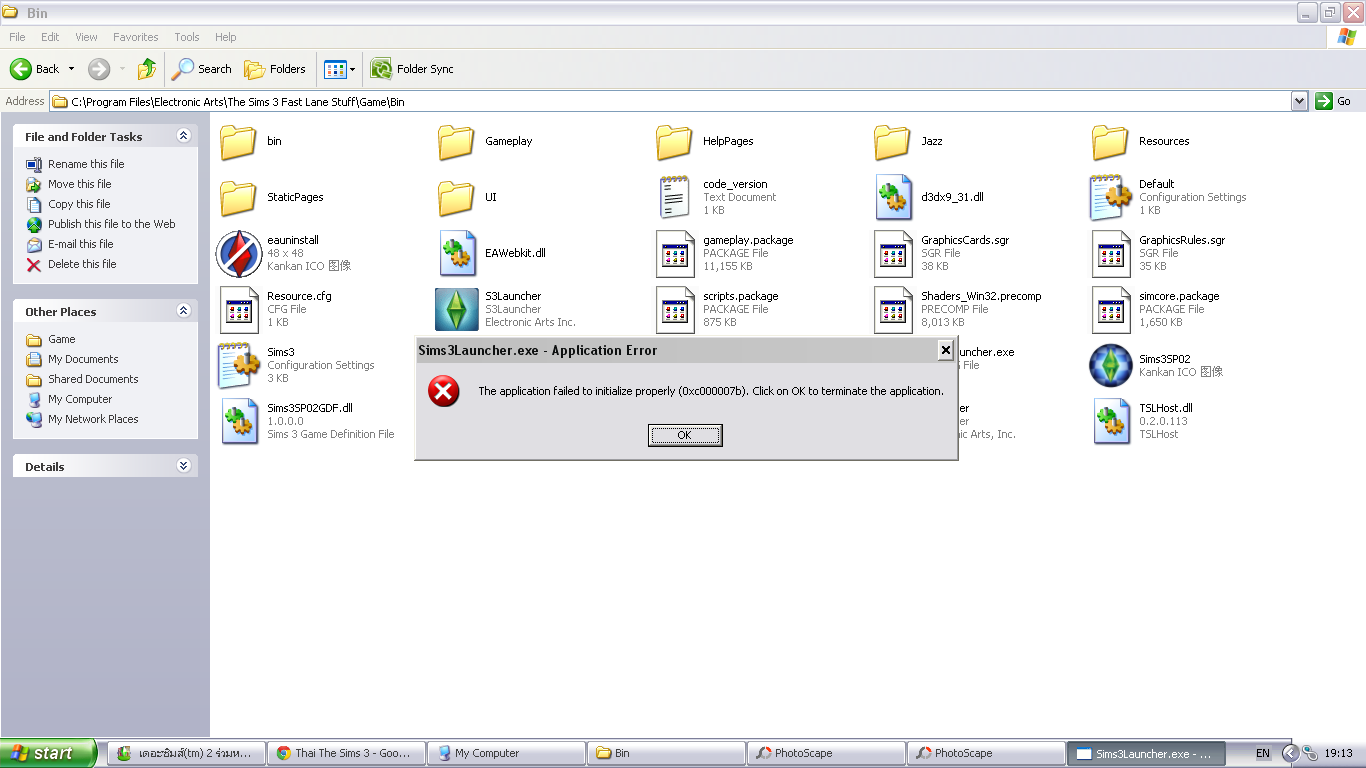Select the Sims3 configuration settings file icon

pos(238,365)
